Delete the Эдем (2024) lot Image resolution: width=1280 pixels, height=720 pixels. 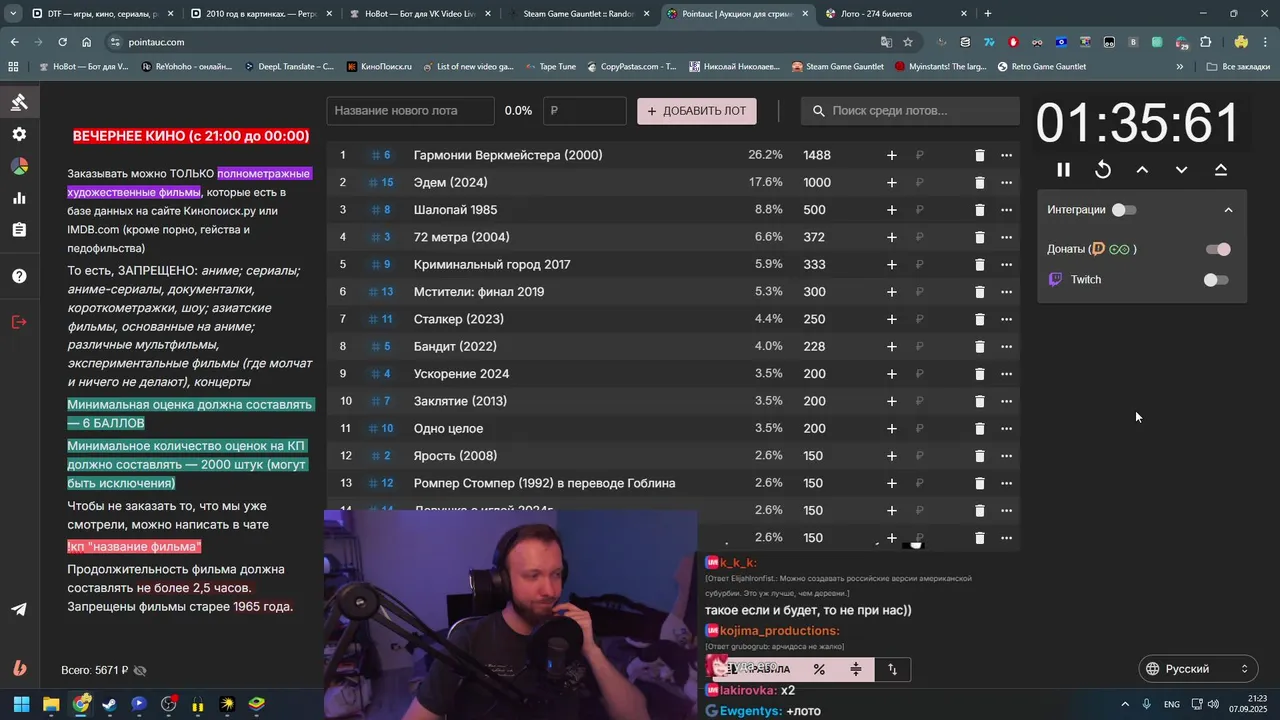point(979,183)
